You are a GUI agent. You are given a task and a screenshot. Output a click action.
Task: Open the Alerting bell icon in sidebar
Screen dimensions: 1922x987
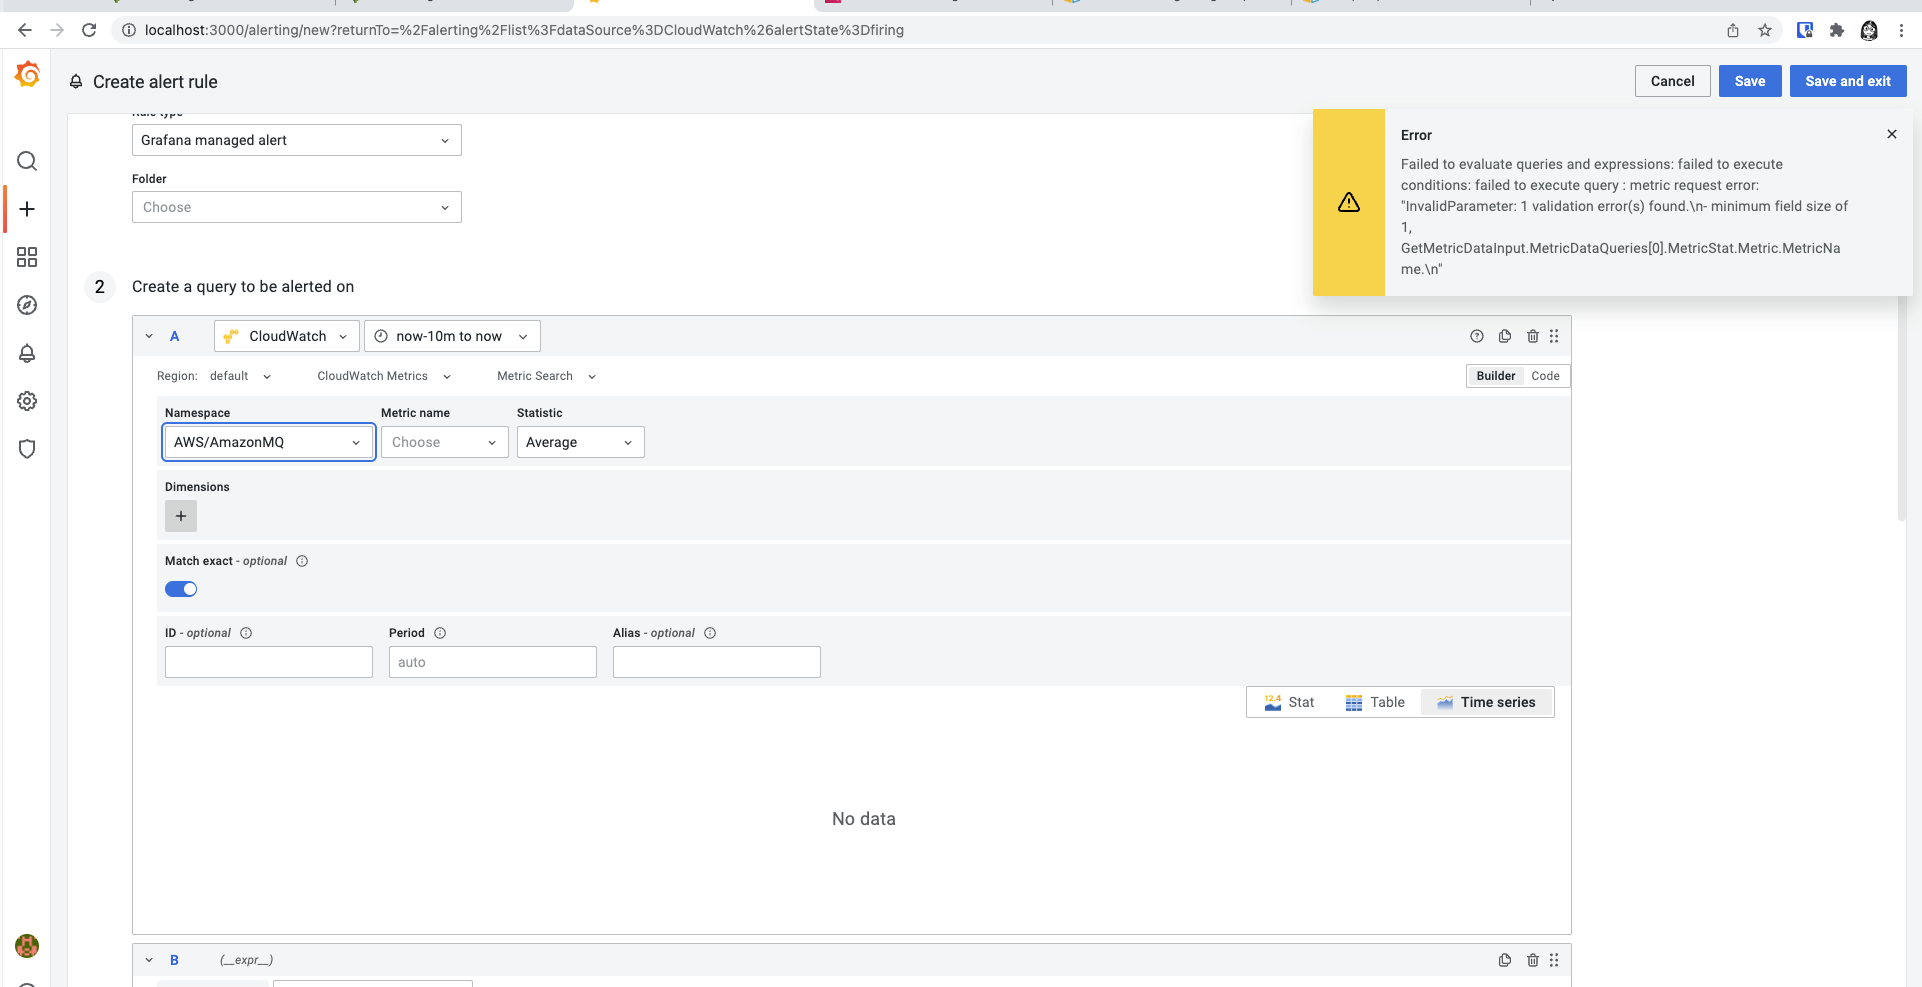[x=27, y=353]
